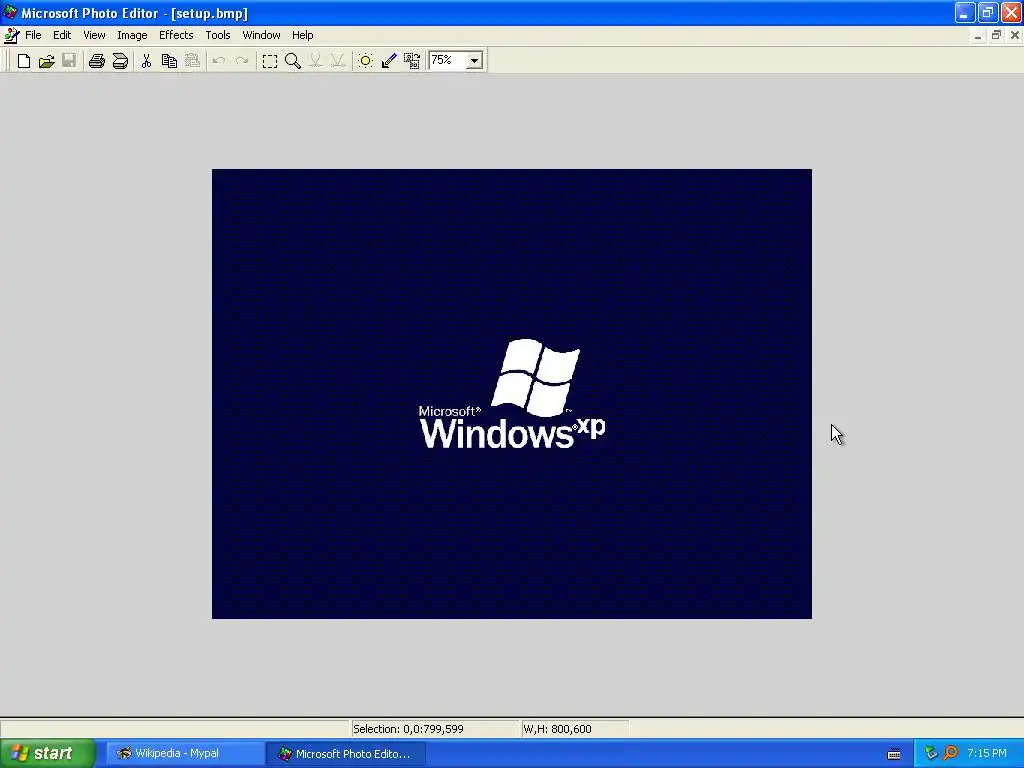Click the Microsoft Photo Editor taskbar button
Image resolution: width=1024 pixels, height=768 pixels.
(345, 754)
